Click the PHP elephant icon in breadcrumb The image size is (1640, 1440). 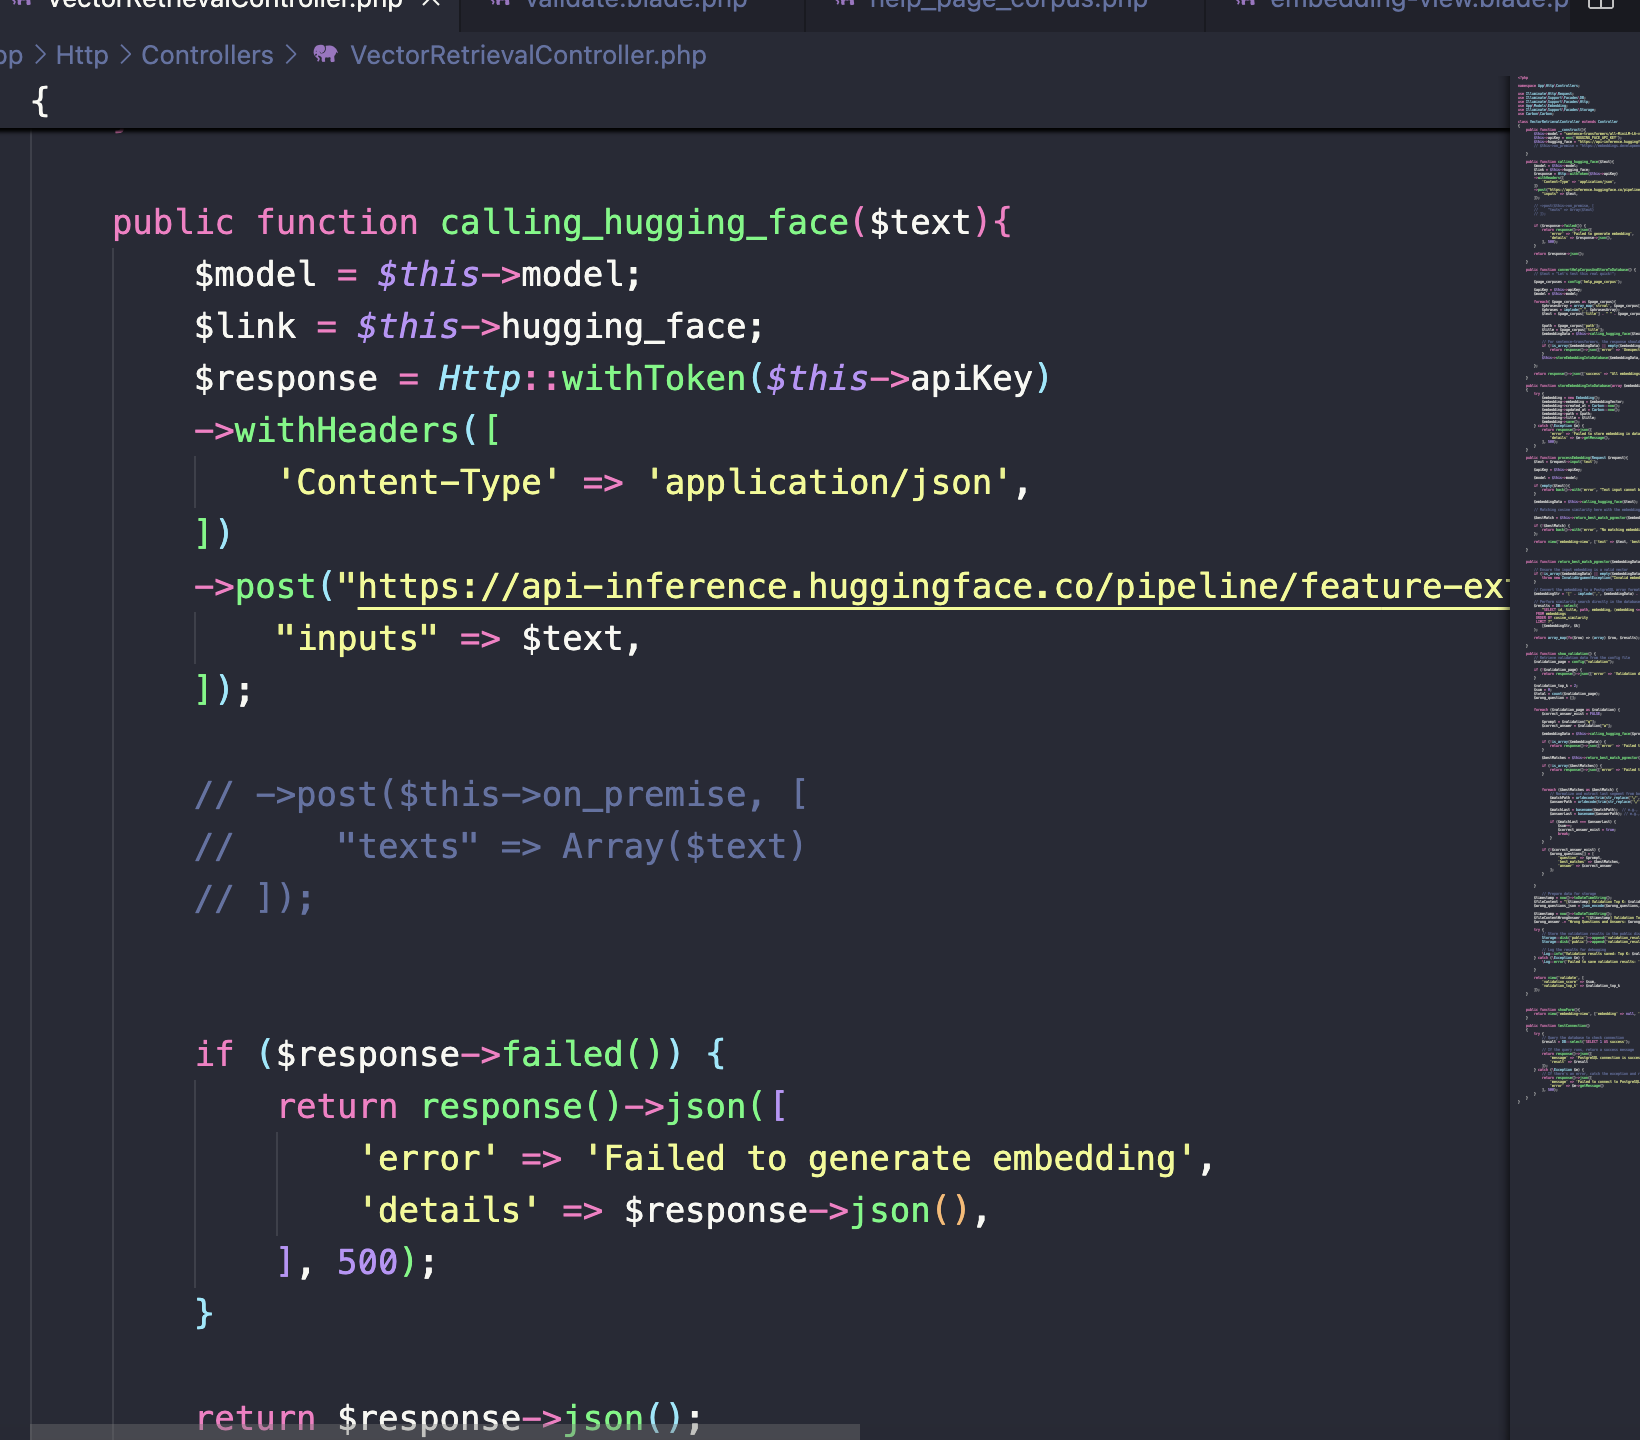coord(325,54)
